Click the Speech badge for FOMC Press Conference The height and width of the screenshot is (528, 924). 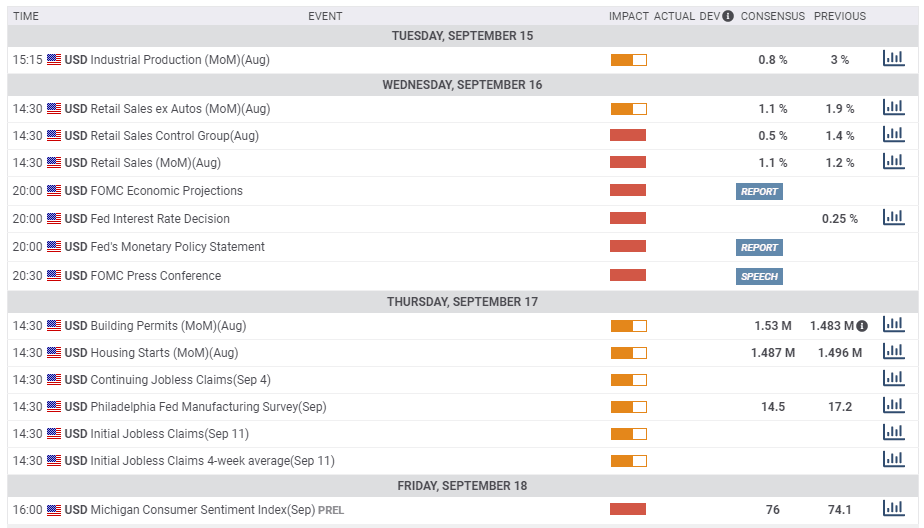pos(759,276)
